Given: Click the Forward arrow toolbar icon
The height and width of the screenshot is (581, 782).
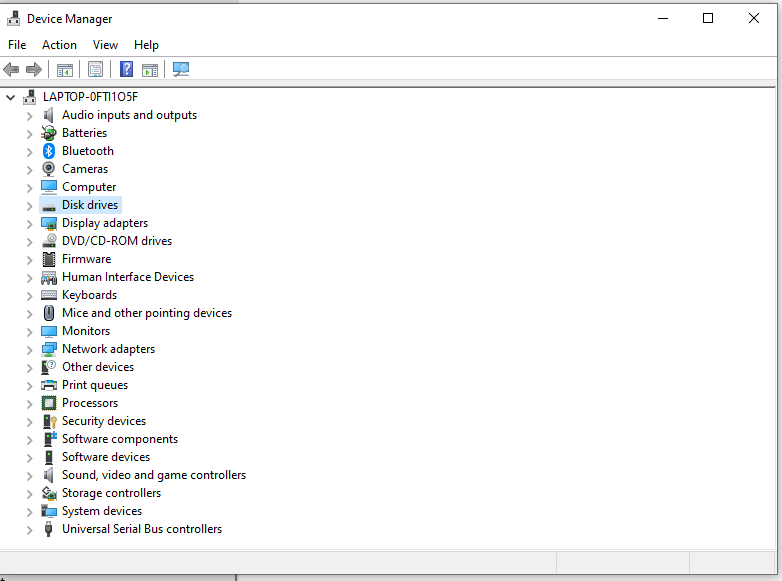Looking at the screenshot, I should [33, 69].
